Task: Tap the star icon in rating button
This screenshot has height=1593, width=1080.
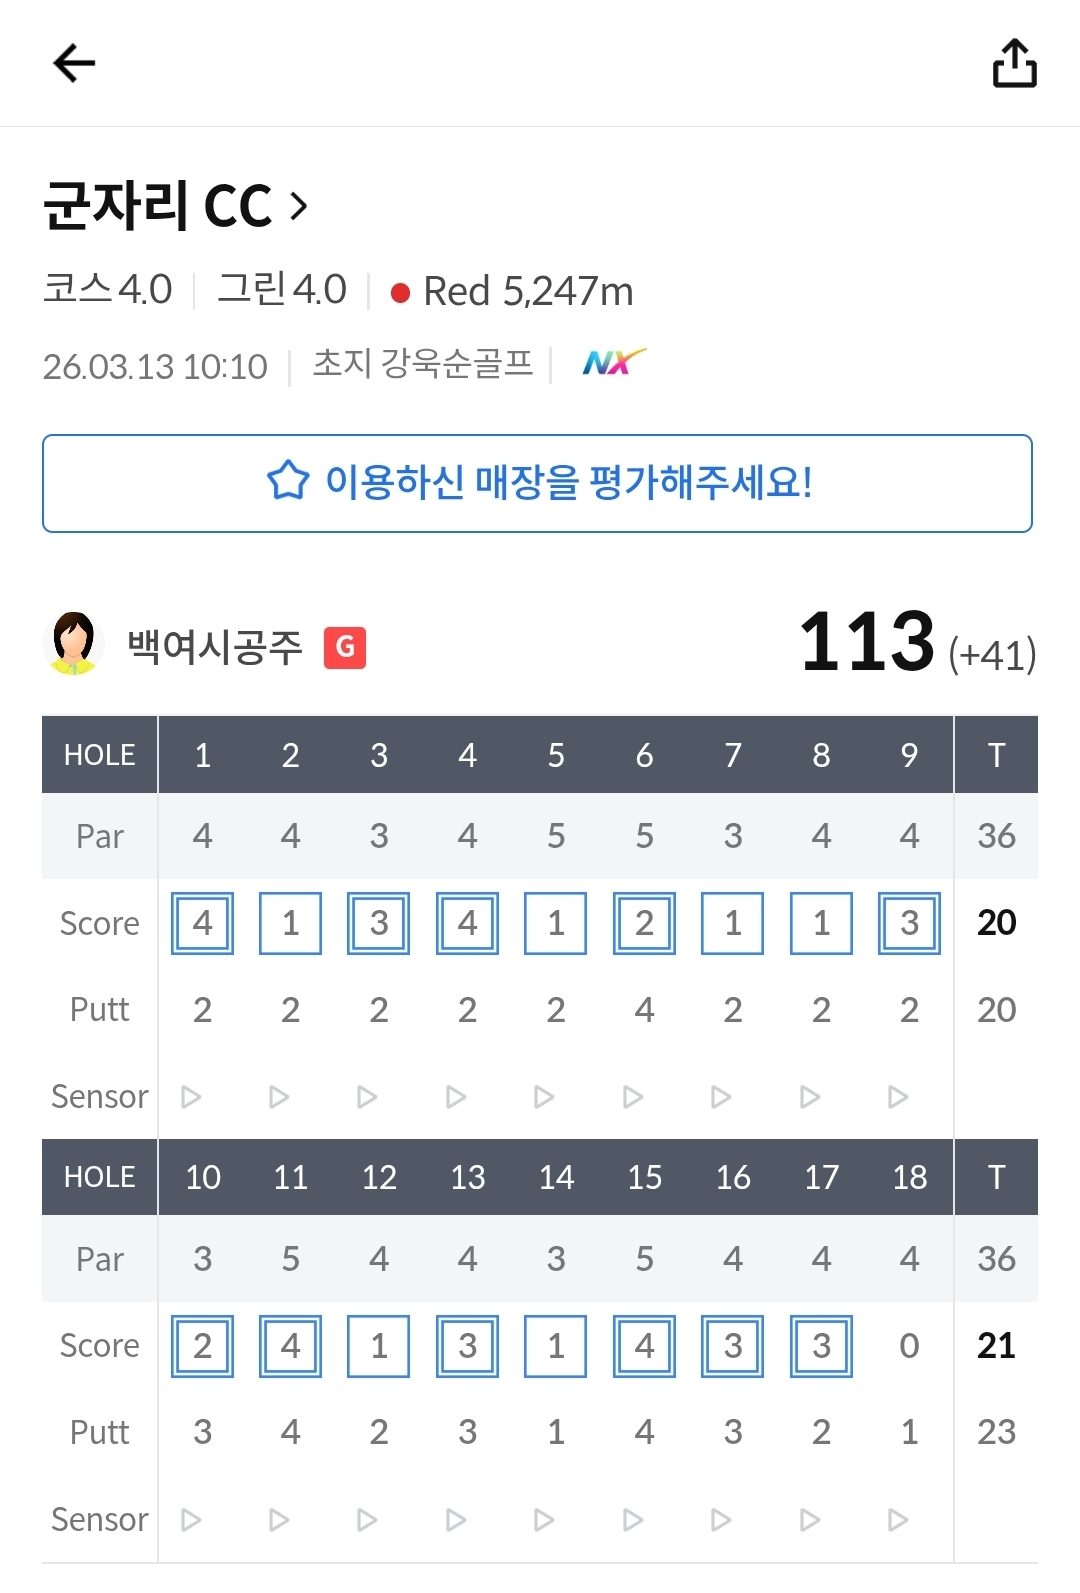Action: tap(288, 481)
